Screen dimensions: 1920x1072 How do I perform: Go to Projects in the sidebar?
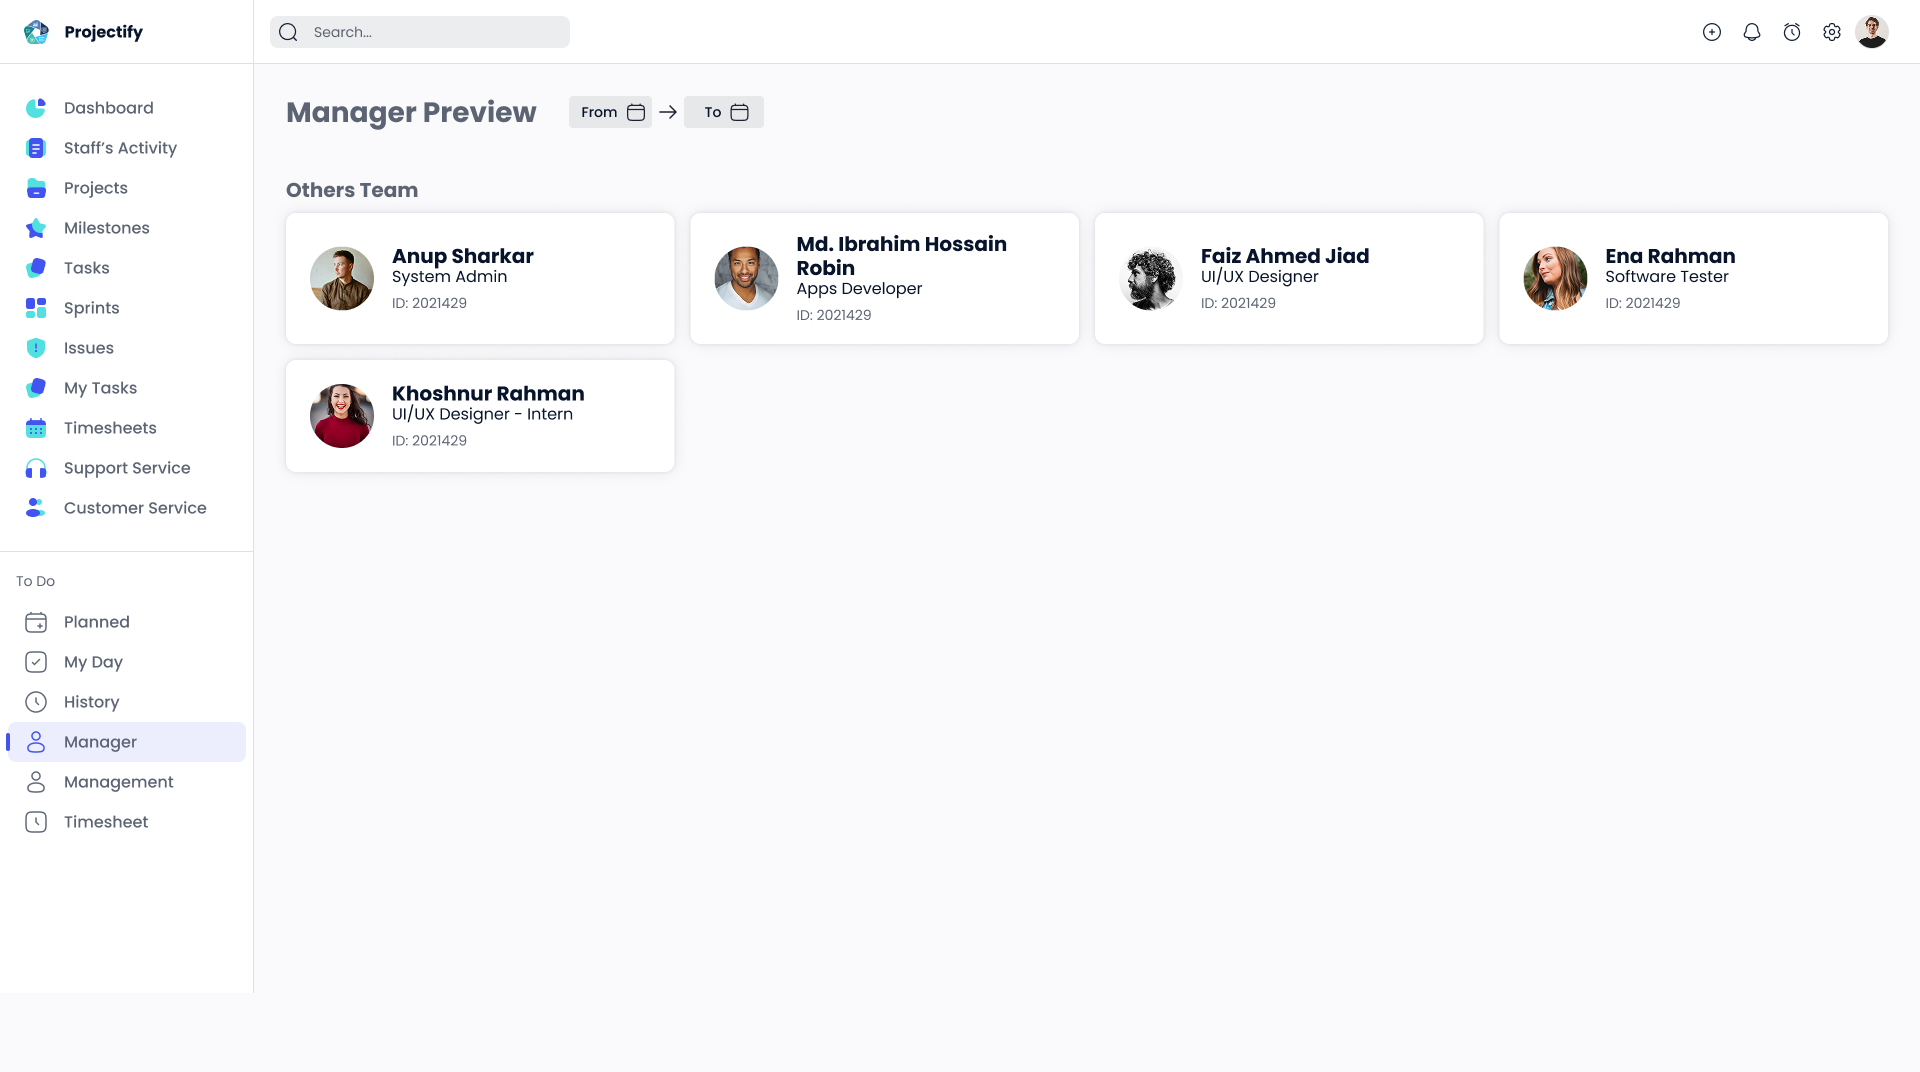[96, 188]
